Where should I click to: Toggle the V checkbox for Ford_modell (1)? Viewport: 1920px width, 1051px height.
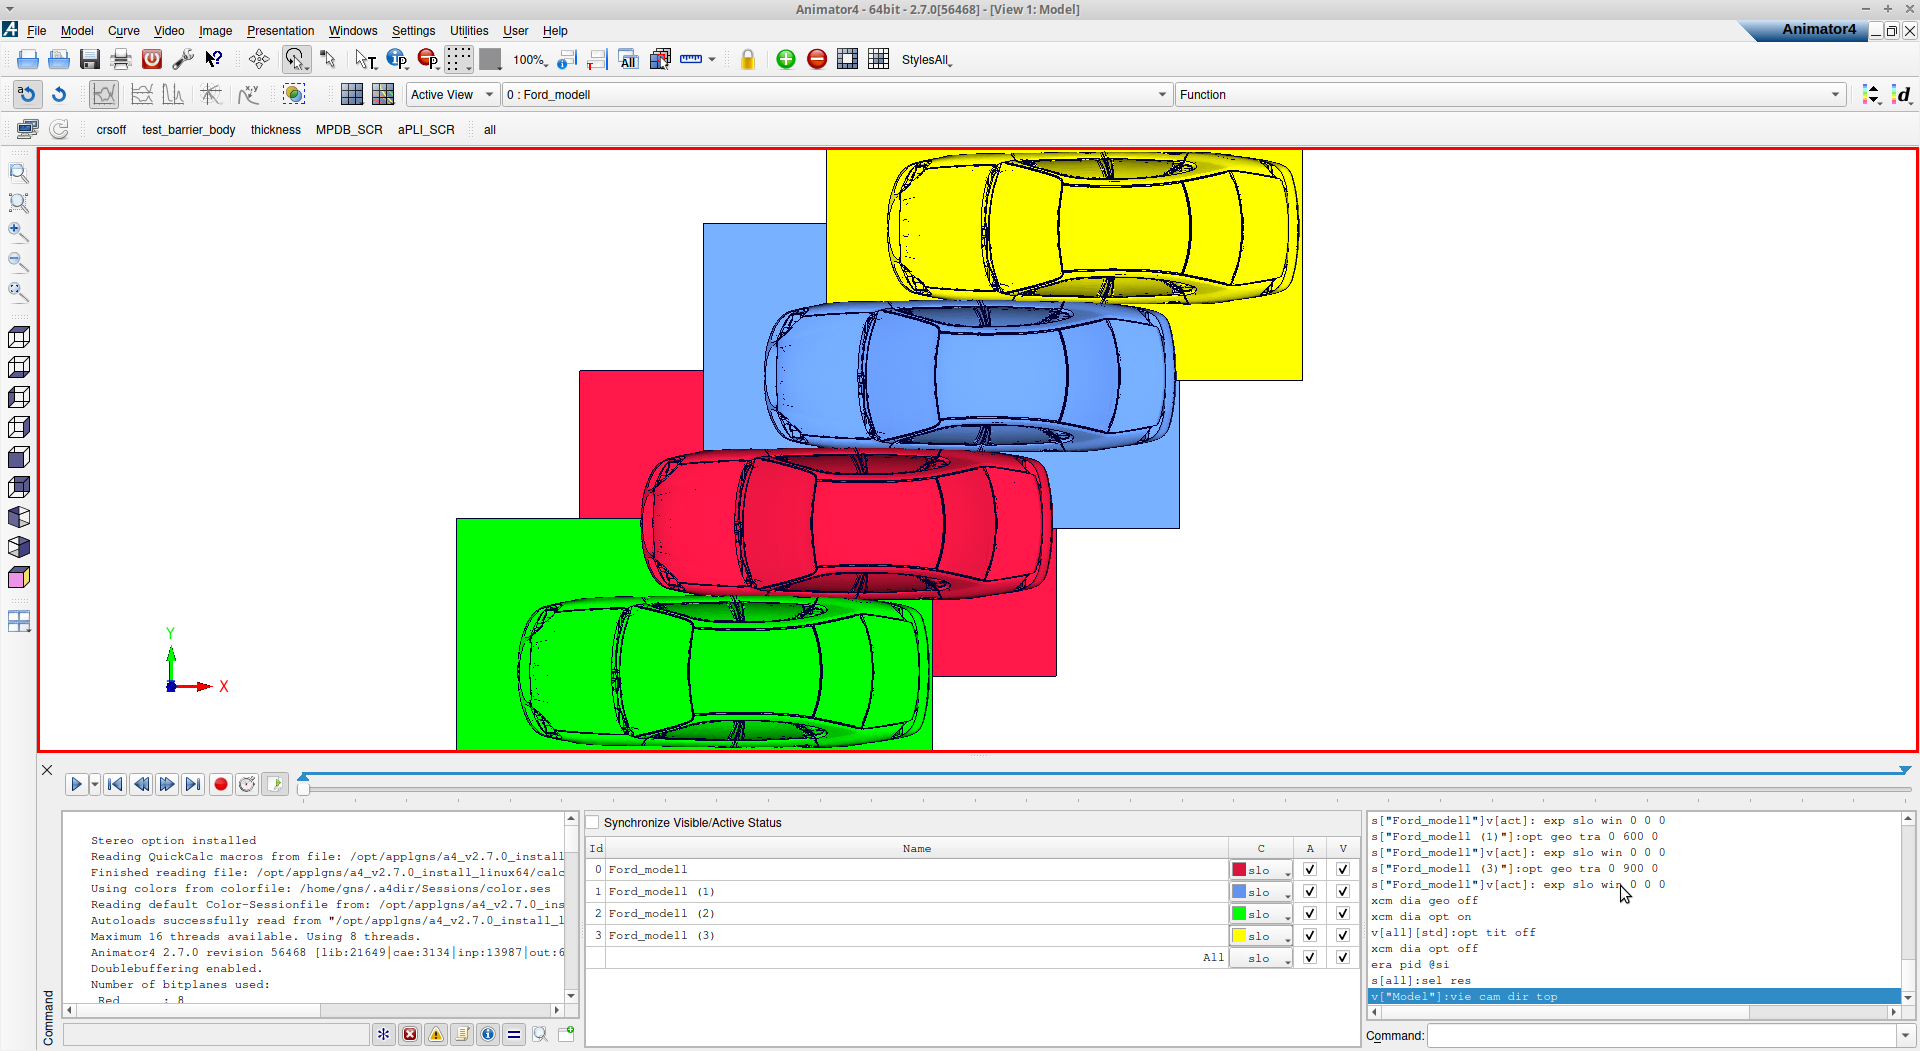[x=1343, y=892]
